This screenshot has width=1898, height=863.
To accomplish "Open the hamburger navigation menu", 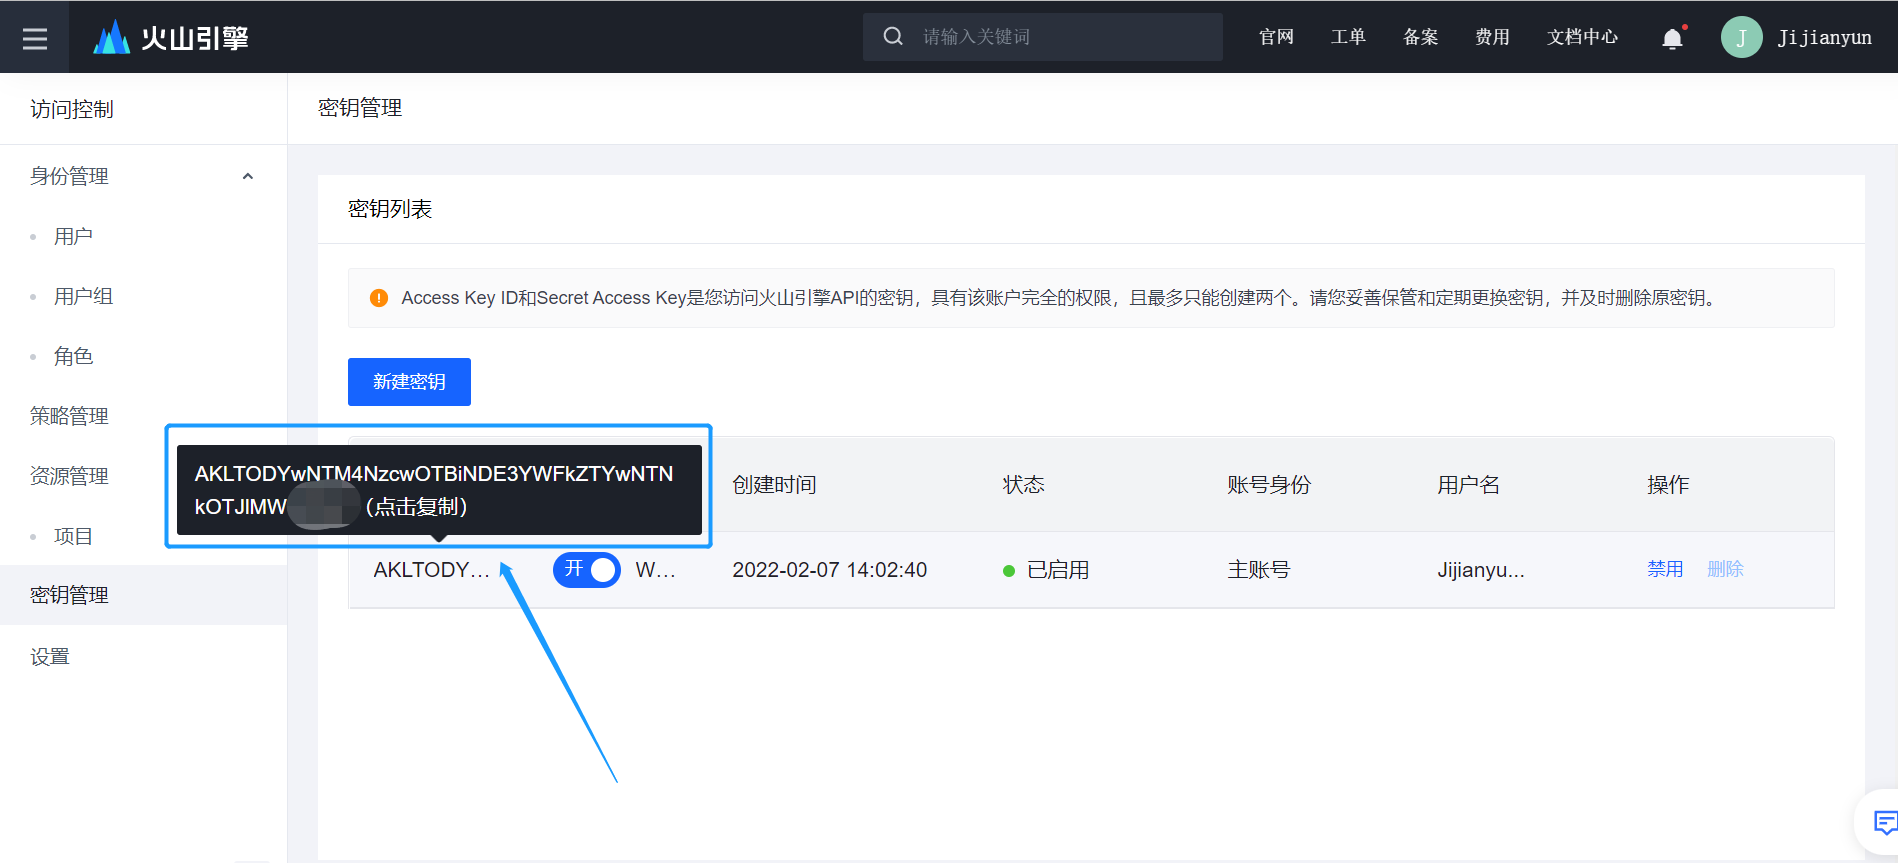I will [x=35, y=38].
